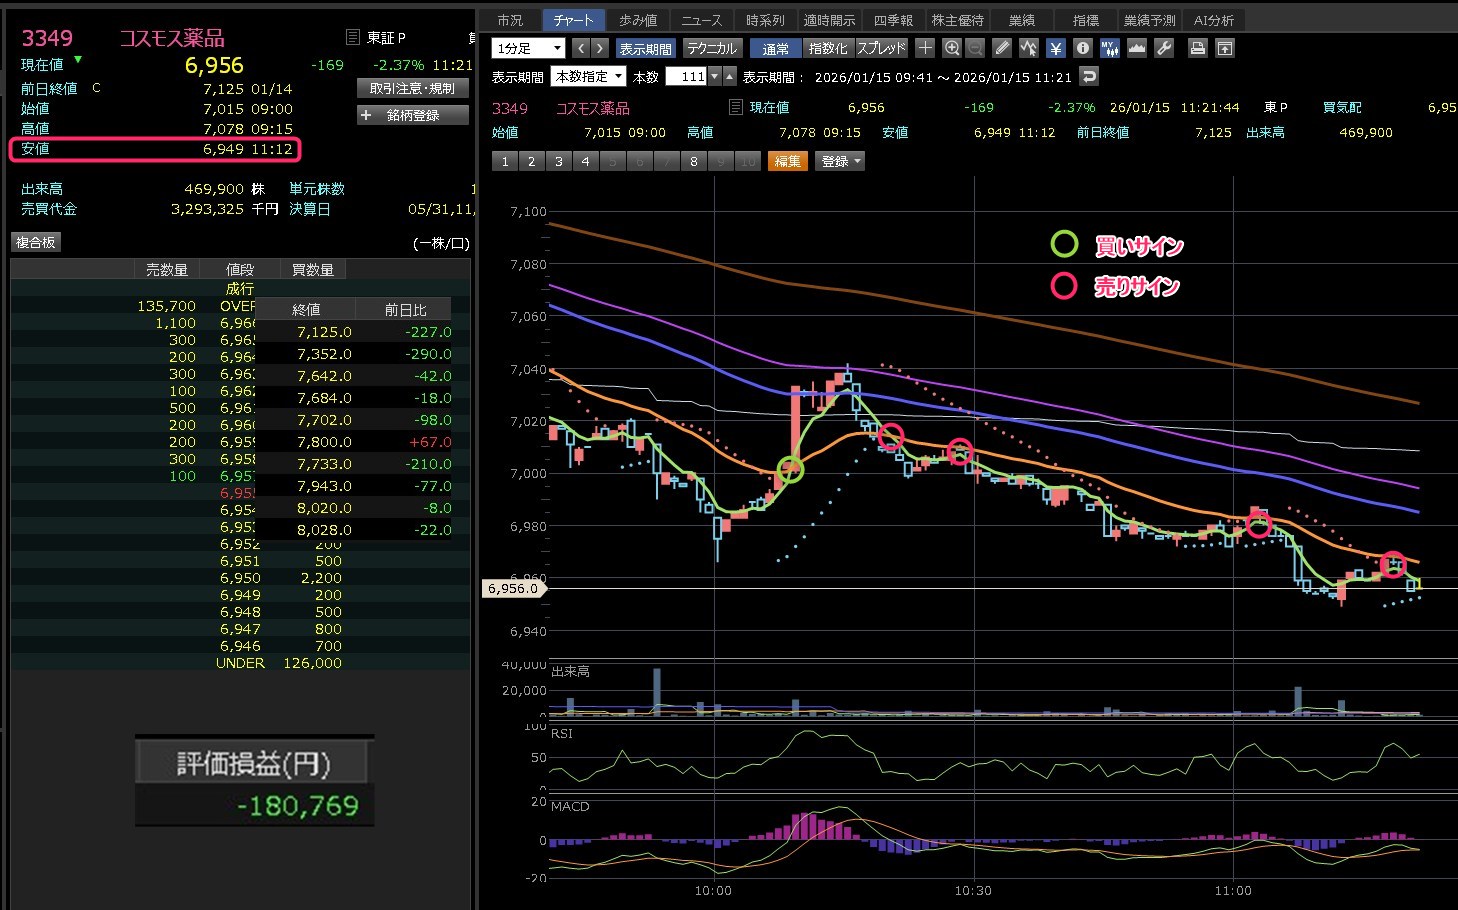Click the 本数 input field showing 111
Screen dimensions: 1458x910
coord(686,77)
